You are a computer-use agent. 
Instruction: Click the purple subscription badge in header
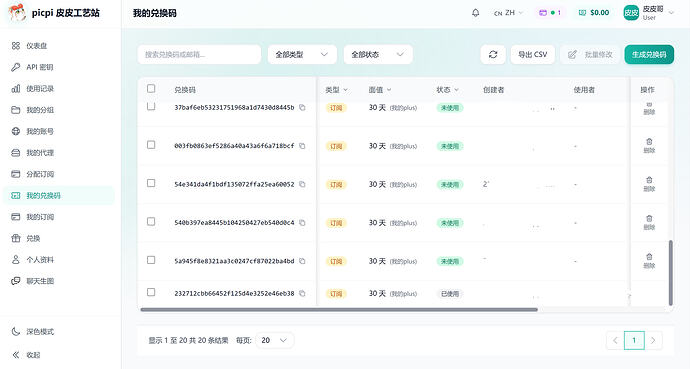pyautogui.click(x=550, y=13)
